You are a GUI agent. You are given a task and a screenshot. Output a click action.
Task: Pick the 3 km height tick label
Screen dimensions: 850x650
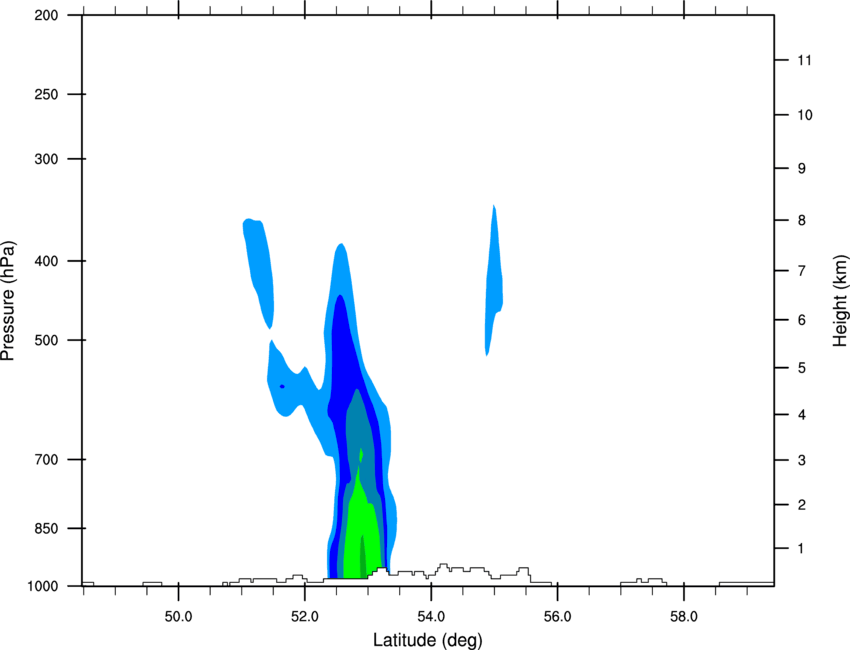click(x=801, y=460)
